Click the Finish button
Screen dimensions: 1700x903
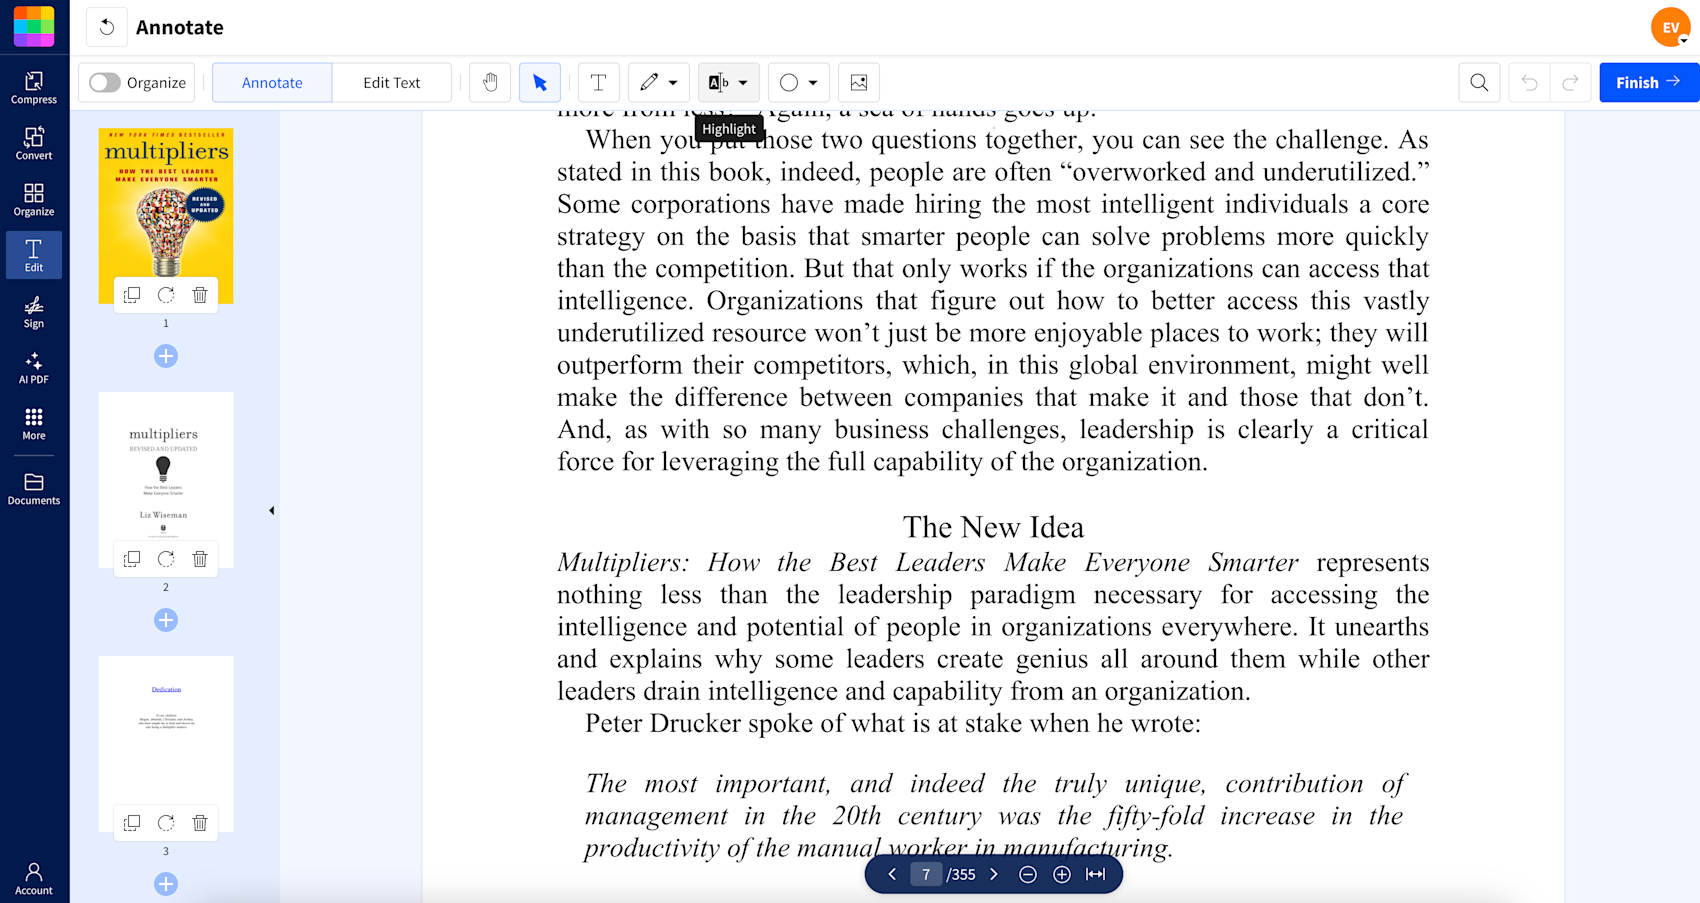tap(1647, 82)
